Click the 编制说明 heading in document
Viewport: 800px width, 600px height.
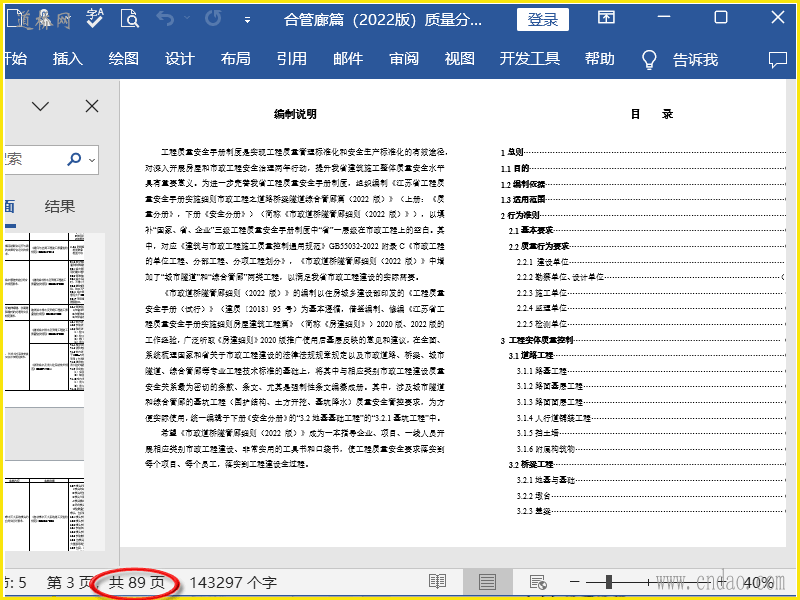(295, 114)
